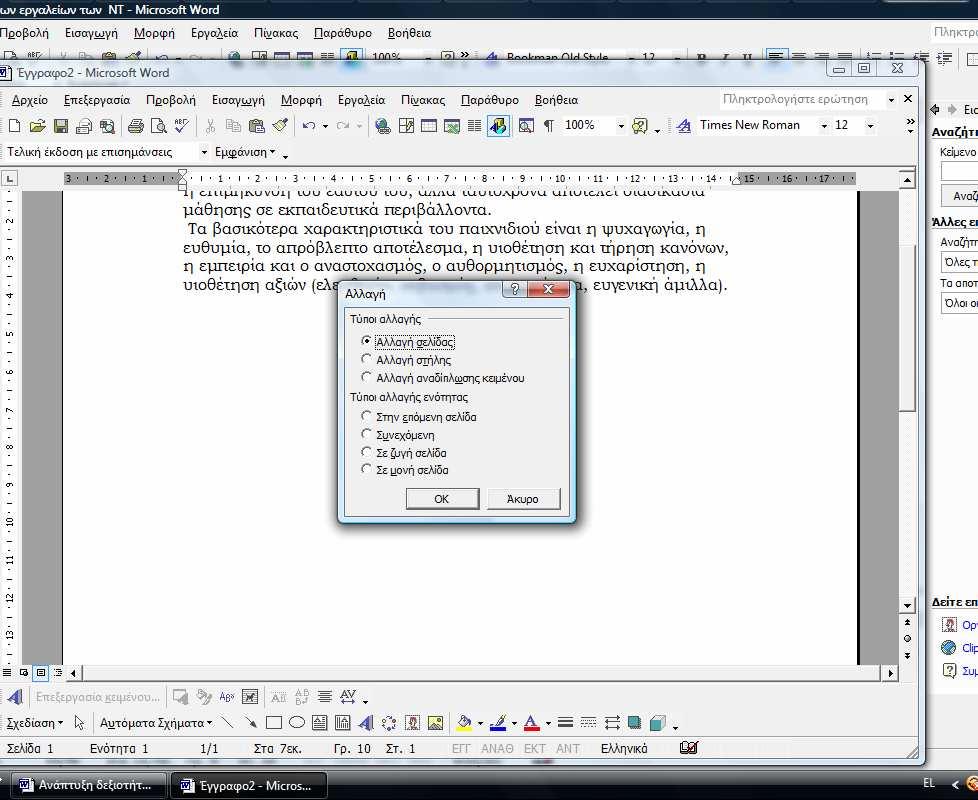The height and width of the screenshot is (800, 978).
Task: Click the Insert Clip Art icon
Action: pyautogui.click(x=412, y=723)
